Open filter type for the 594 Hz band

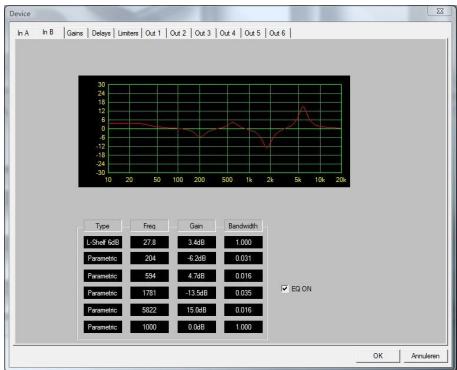click(103, 276)
